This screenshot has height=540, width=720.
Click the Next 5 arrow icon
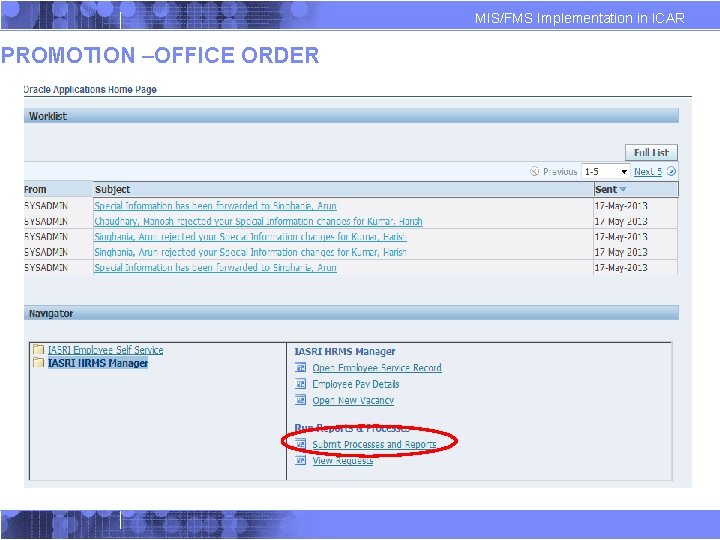point(671,171)
